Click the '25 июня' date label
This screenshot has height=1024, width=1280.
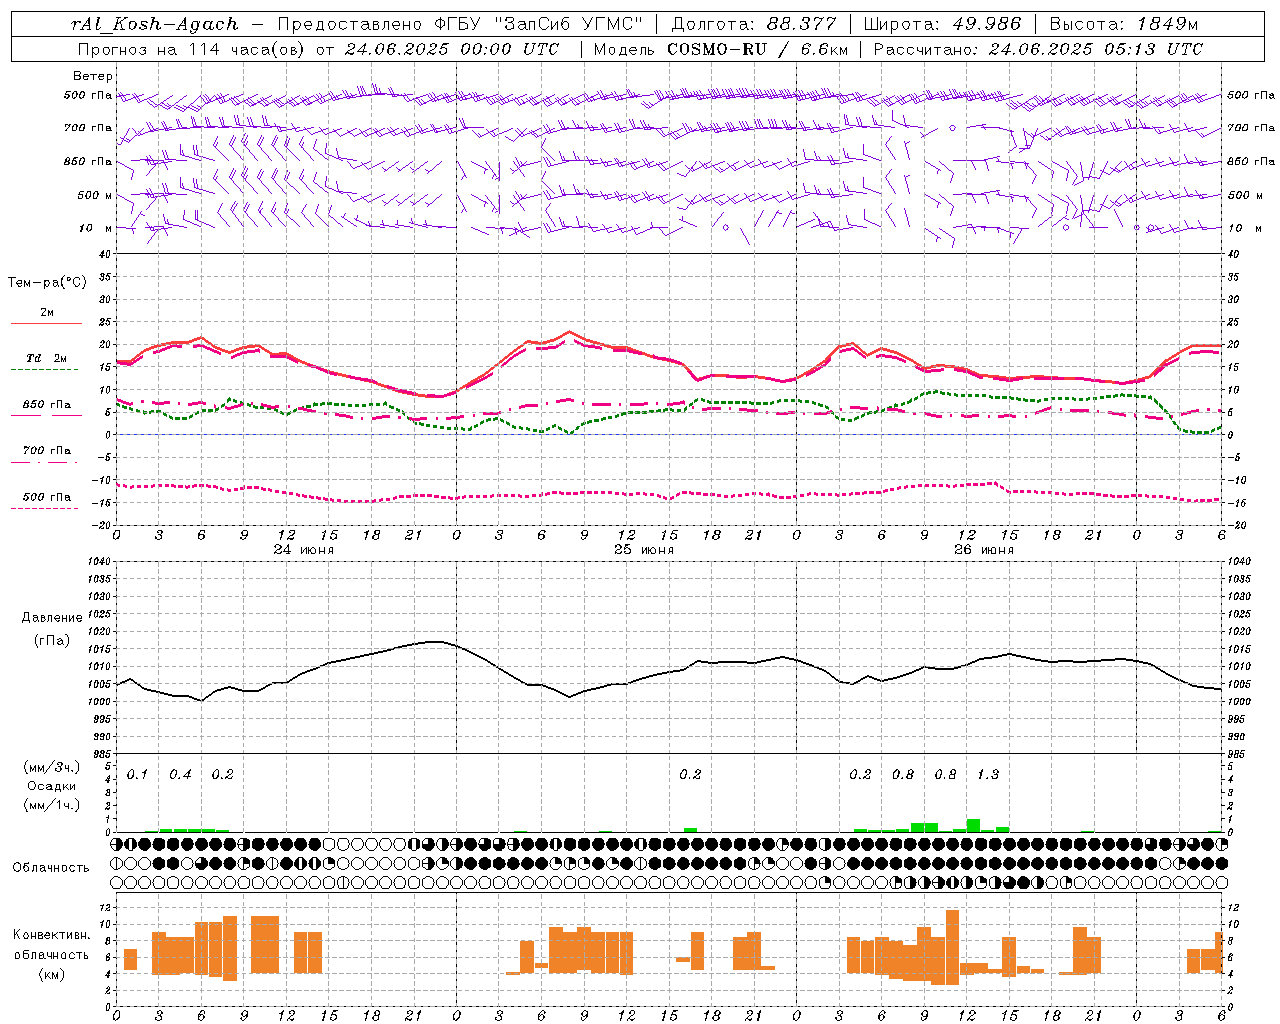pyautogui.click(x=644, y=550)
